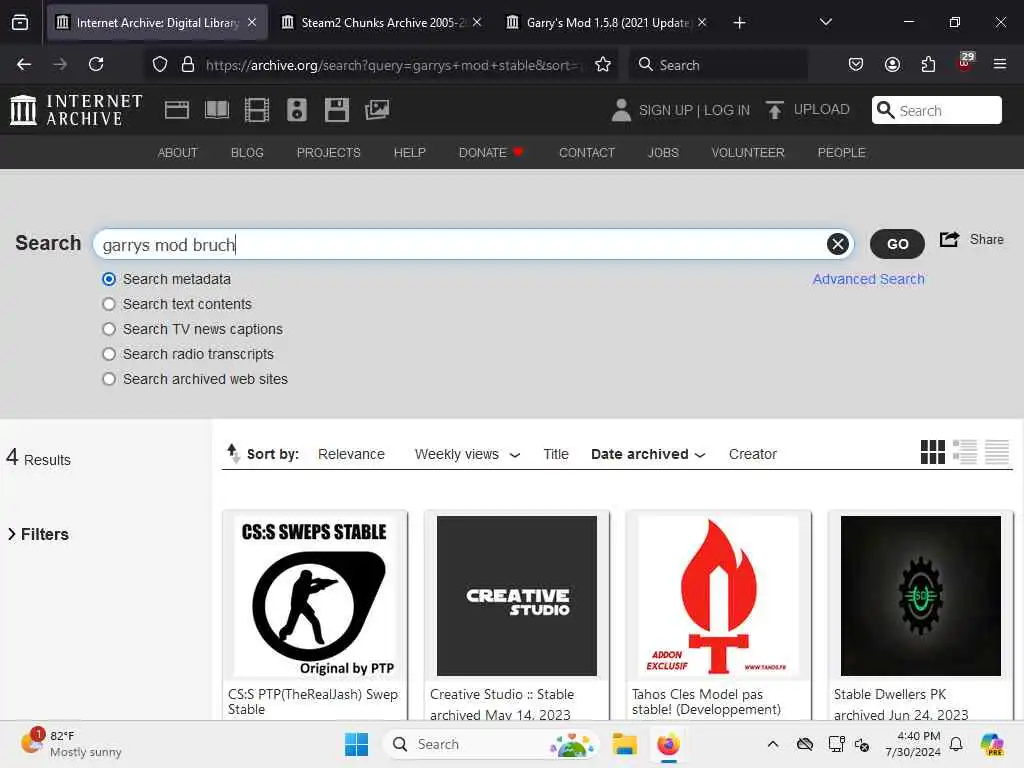Switch to compact list view
This screenshot has width=1024, height=768.
coord(997,452)
